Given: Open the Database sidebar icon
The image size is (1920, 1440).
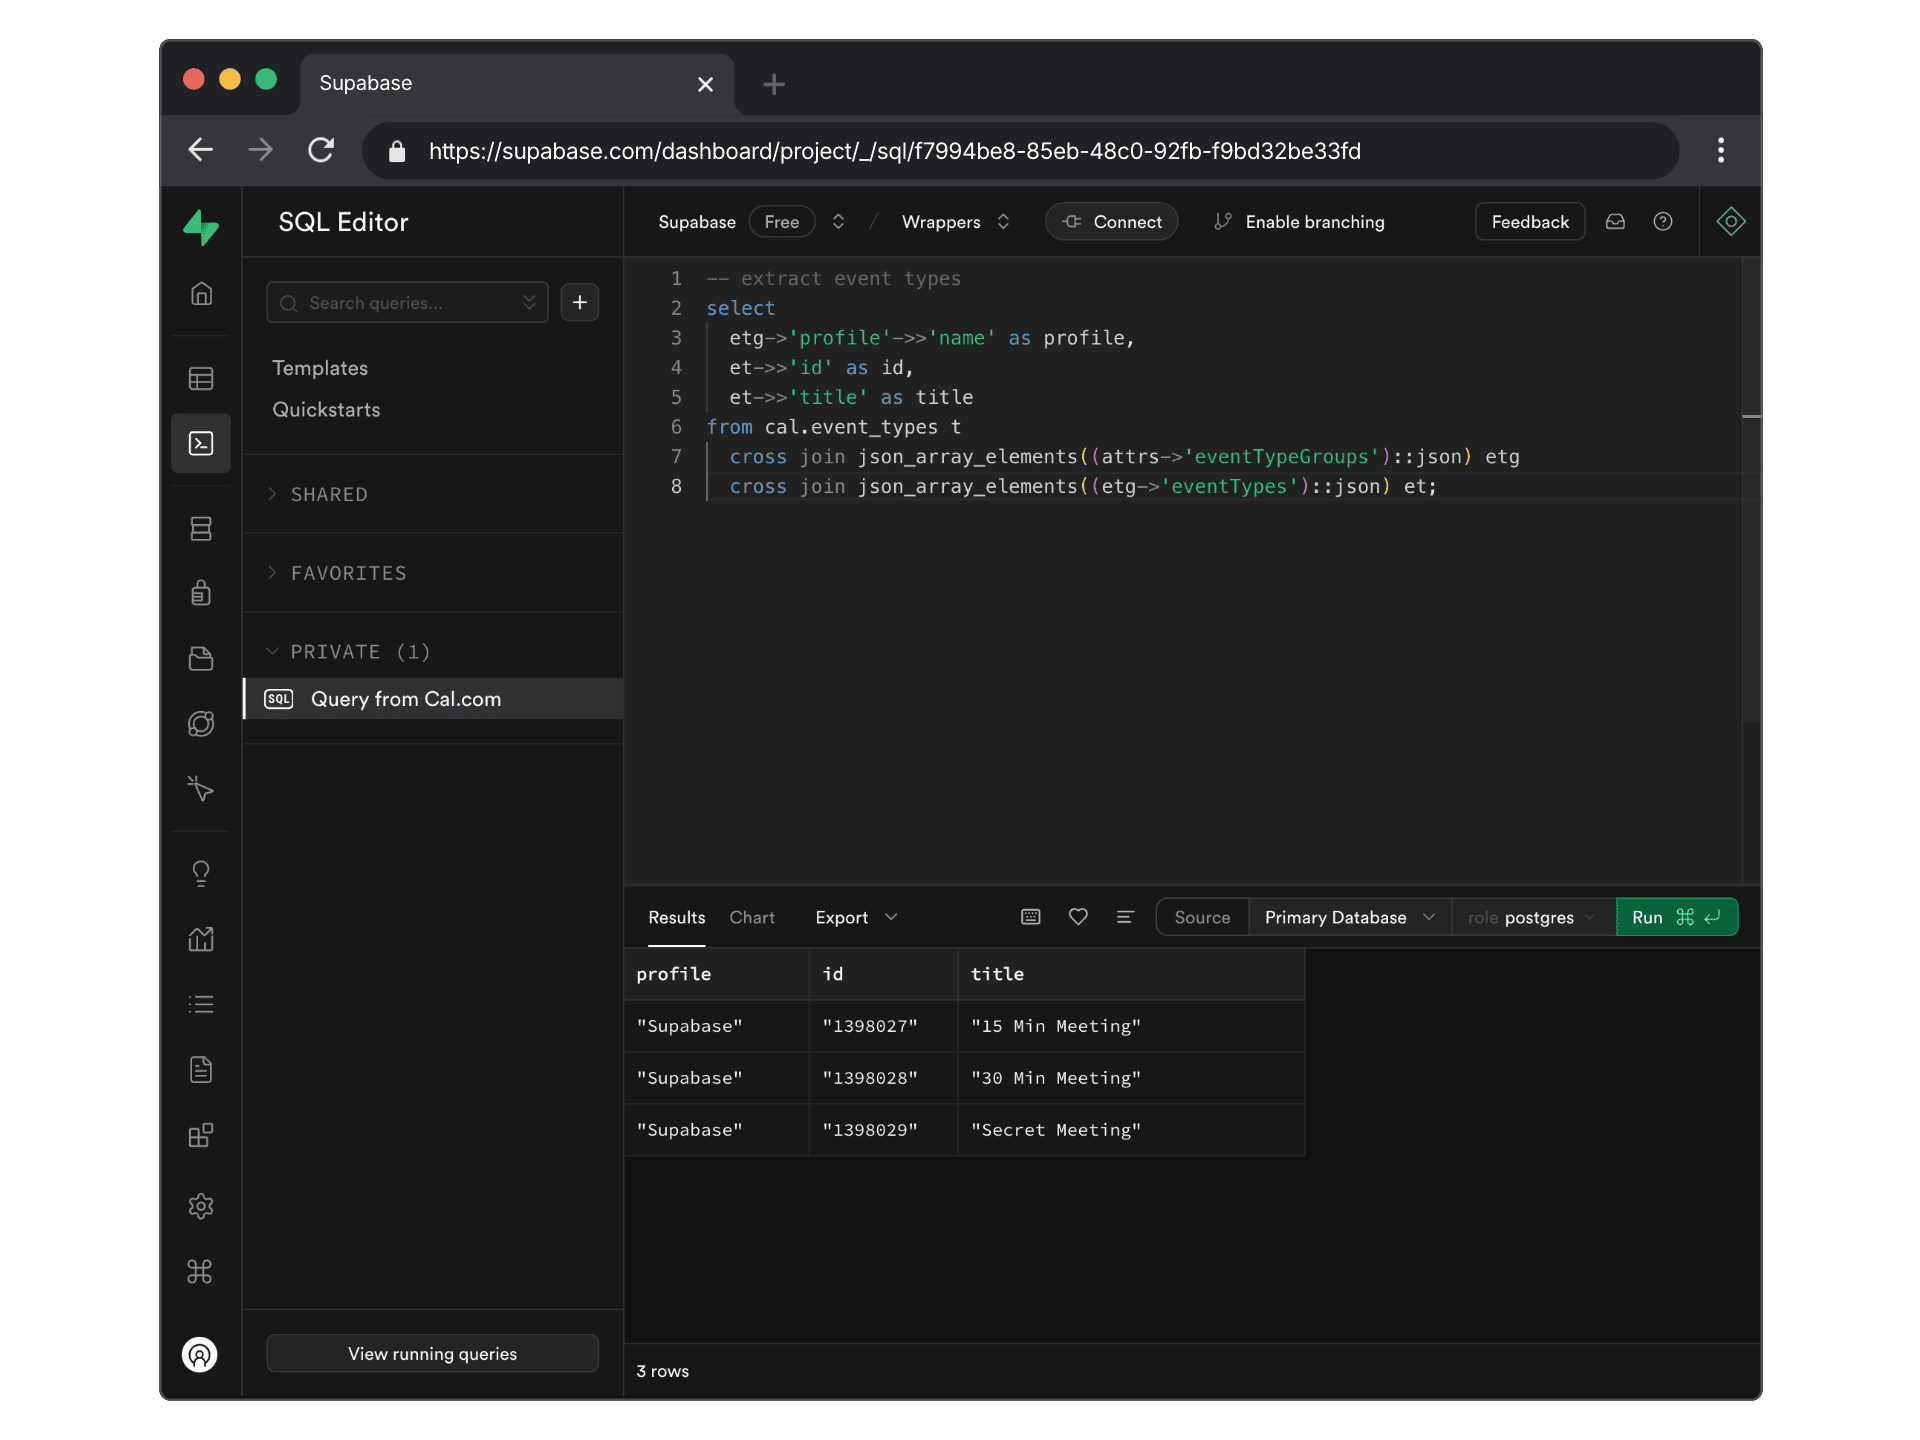Looking at the screenshot, I should 201,529.
